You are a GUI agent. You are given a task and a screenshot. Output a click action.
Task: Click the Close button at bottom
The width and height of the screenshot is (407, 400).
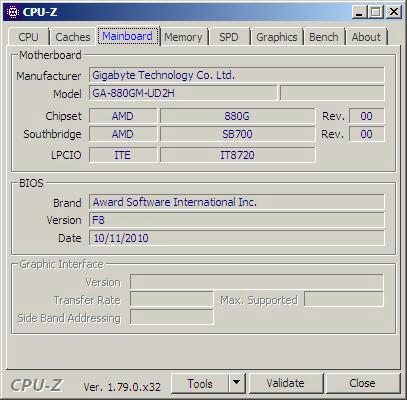(x=362, y=383)
